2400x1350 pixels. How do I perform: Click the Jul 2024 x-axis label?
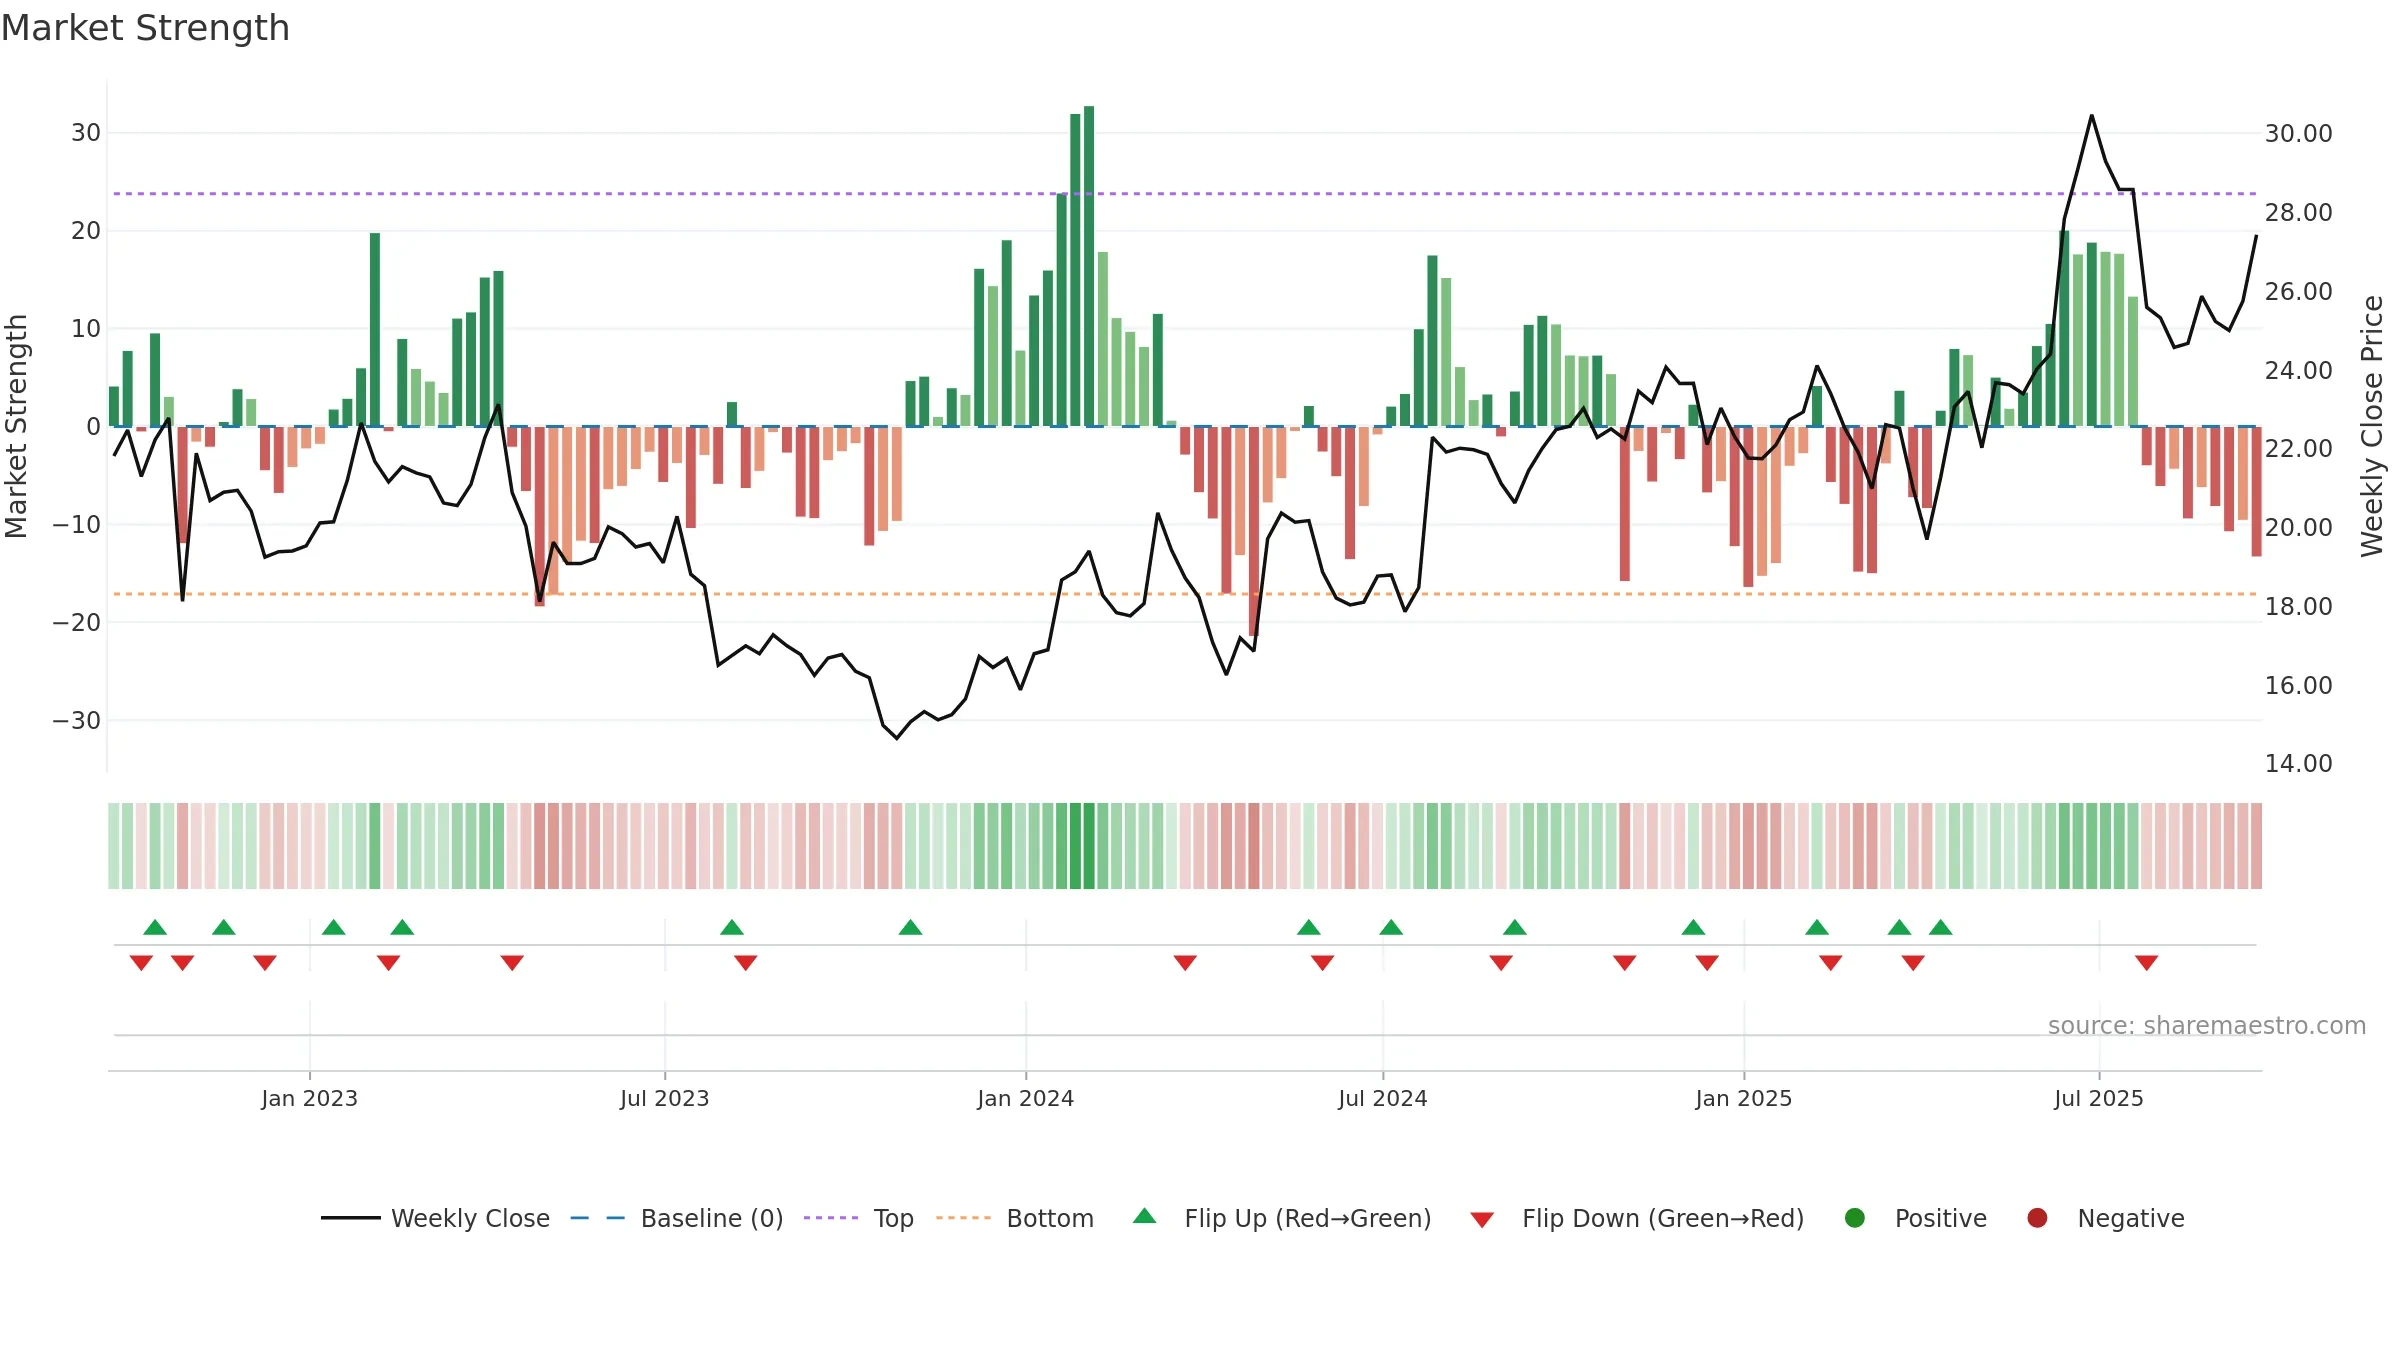(1383, 1098)
